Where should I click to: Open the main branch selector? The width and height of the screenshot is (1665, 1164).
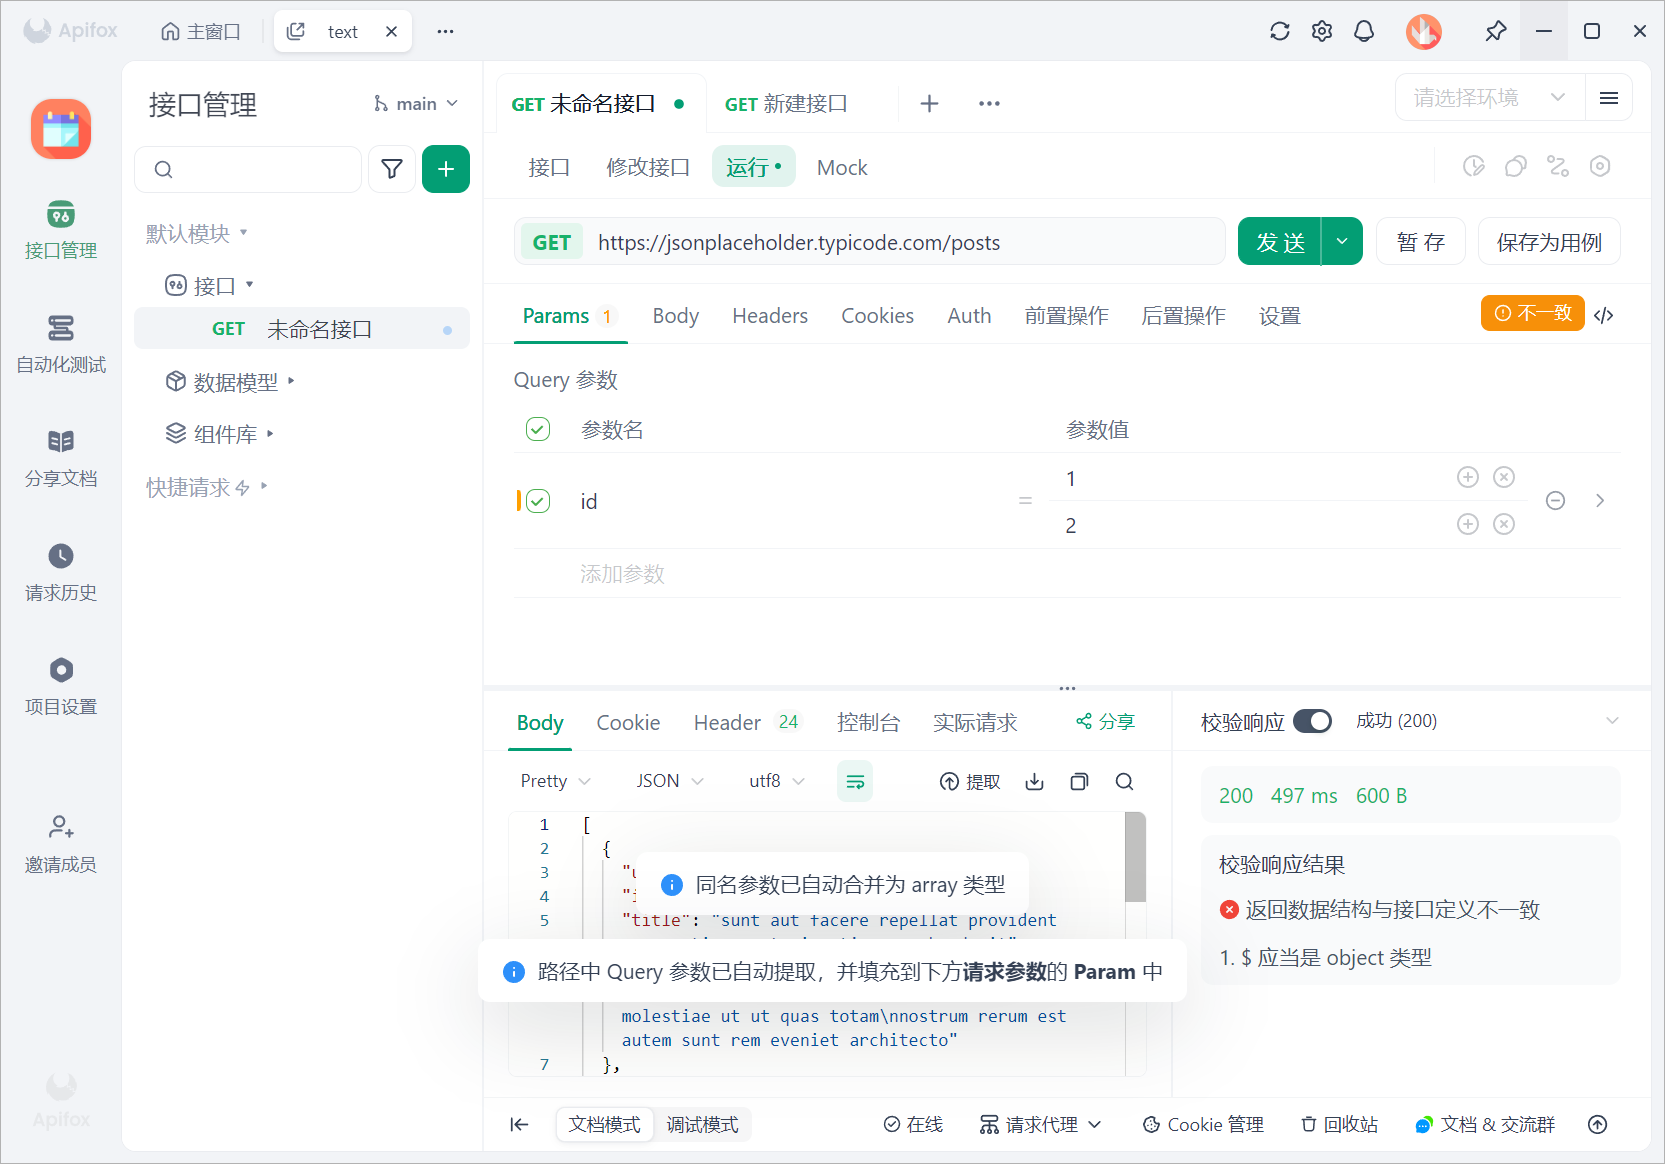[414, 103]
